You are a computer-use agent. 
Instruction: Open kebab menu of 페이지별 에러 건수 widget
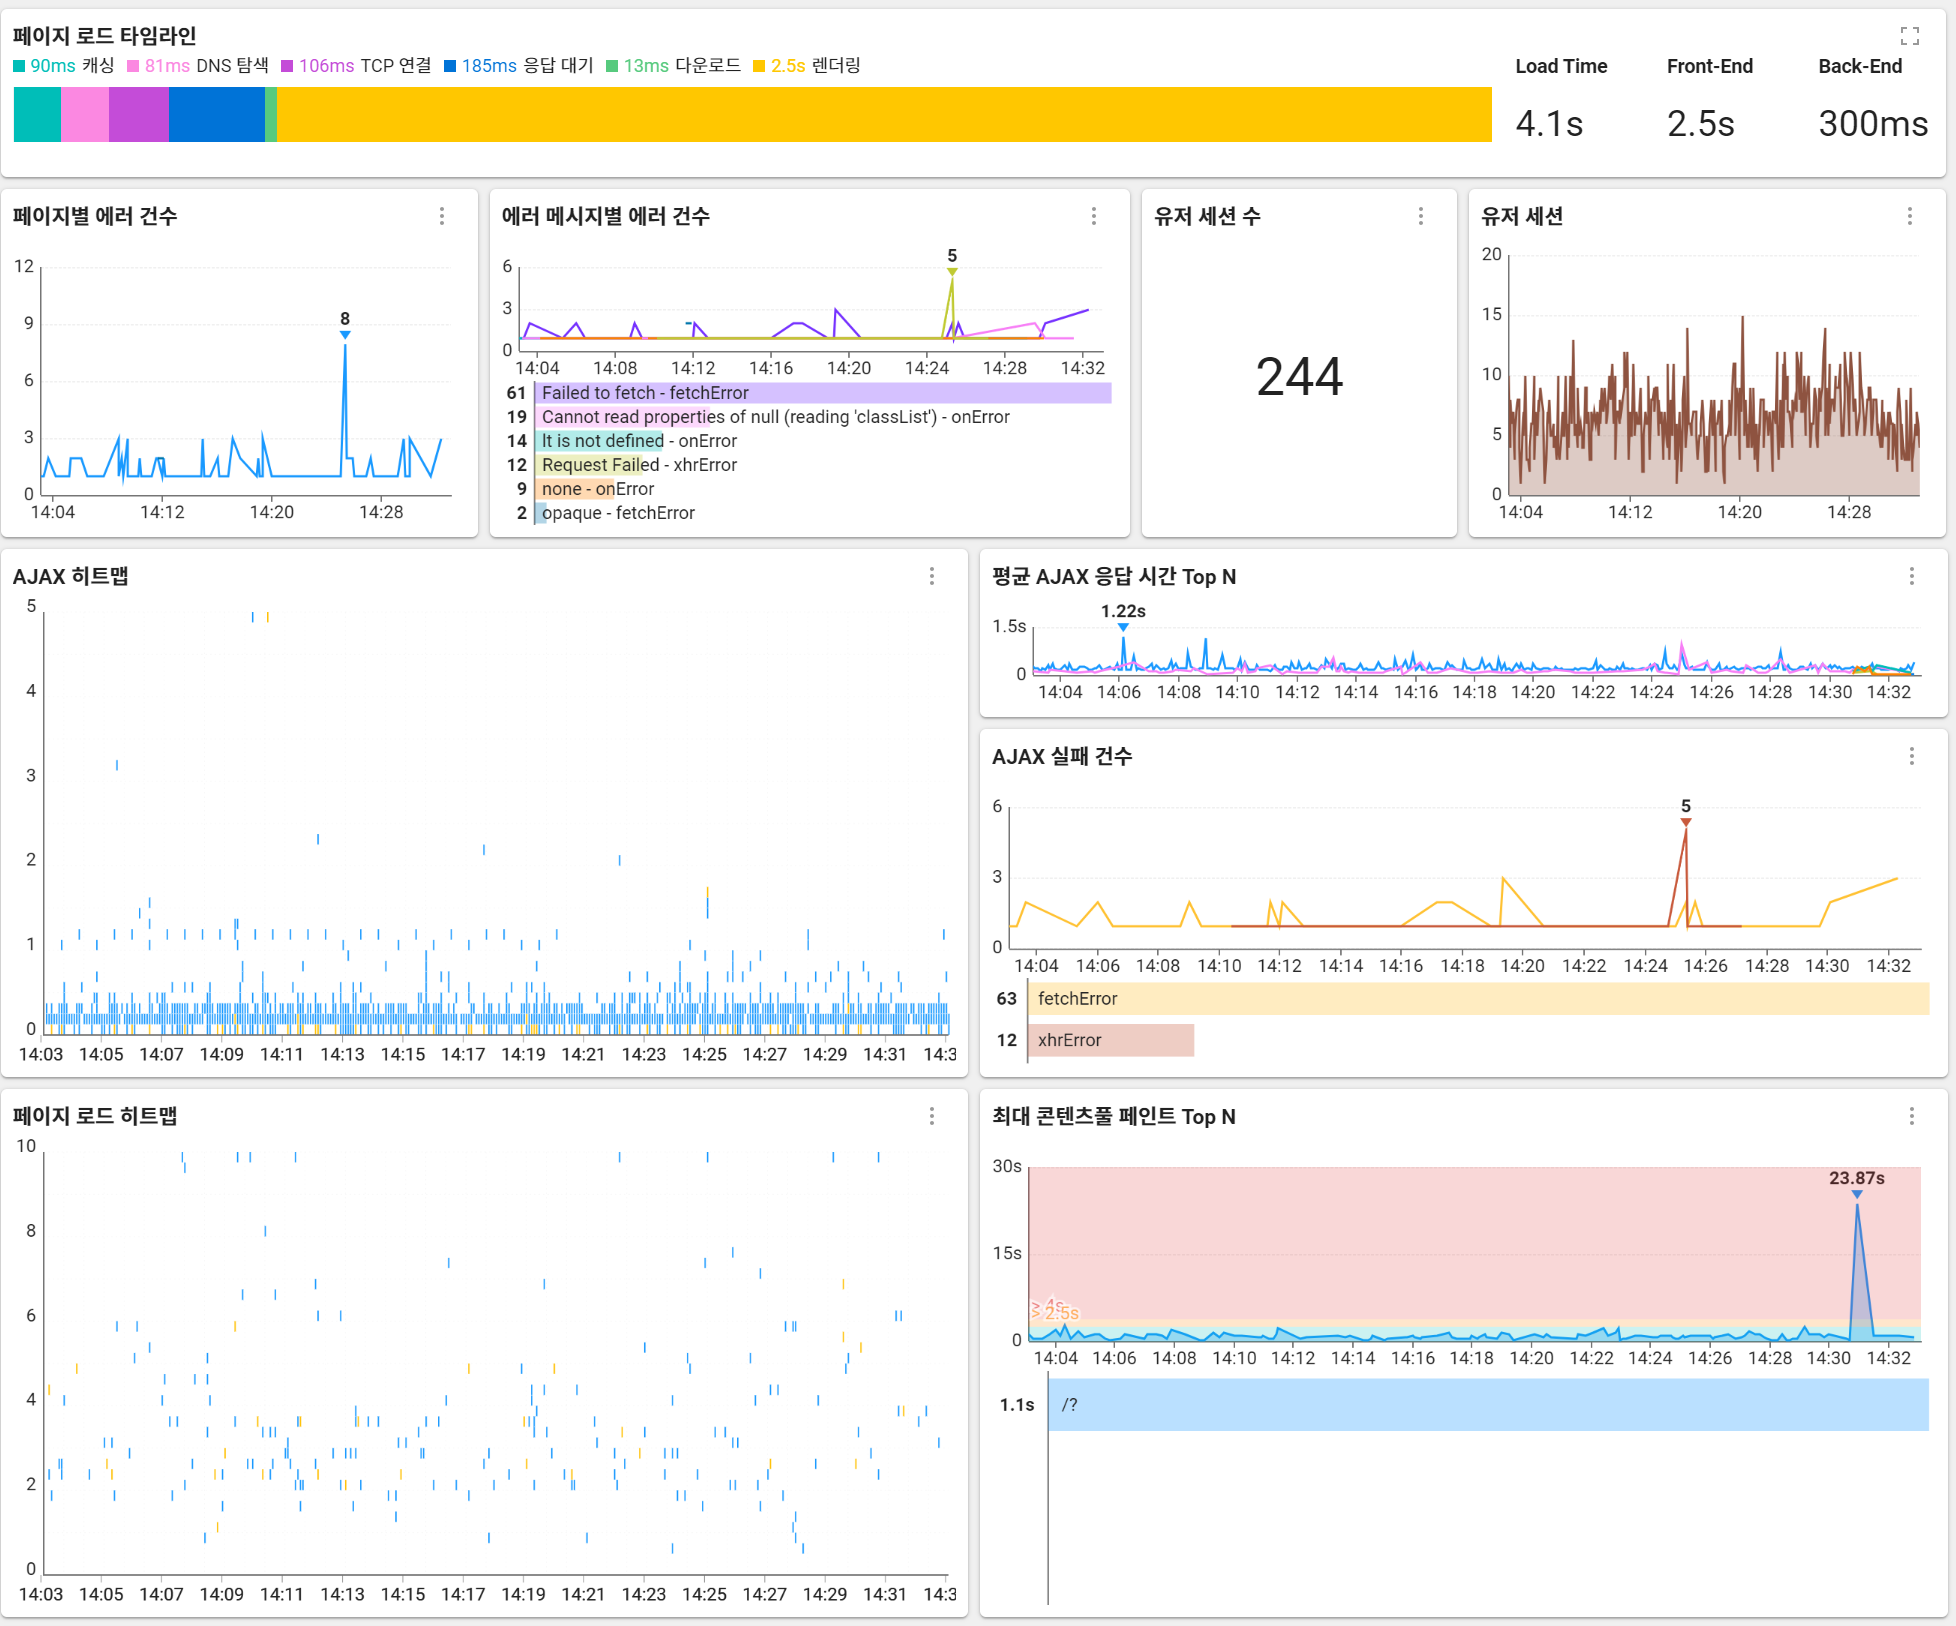(x=442, y=216)
